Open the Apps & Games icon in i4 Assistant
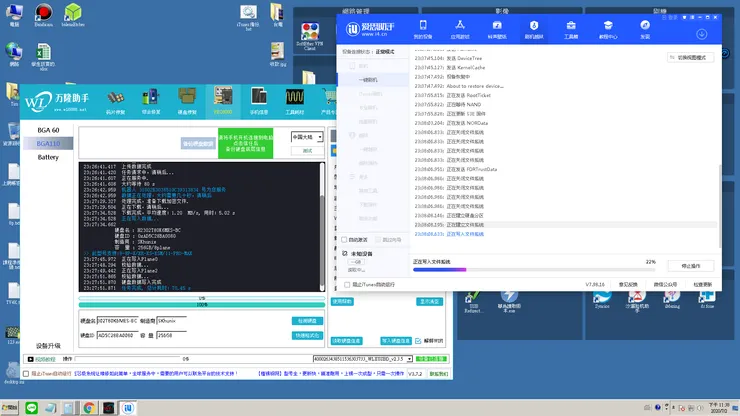740x416 pixels. pos(460,29)
